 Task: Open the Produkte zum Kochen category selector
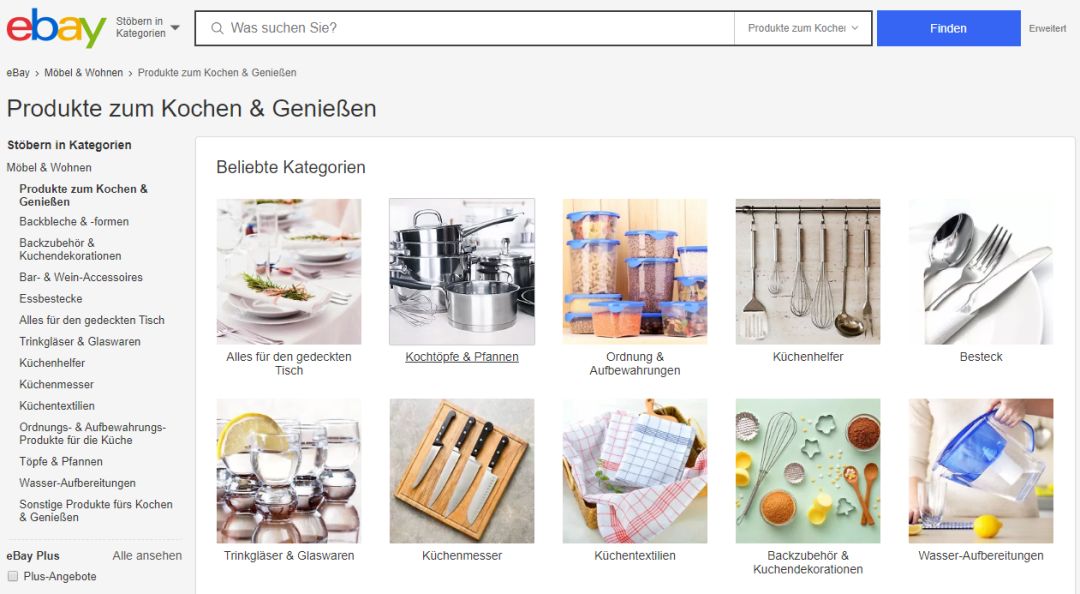tap(803, 28)
